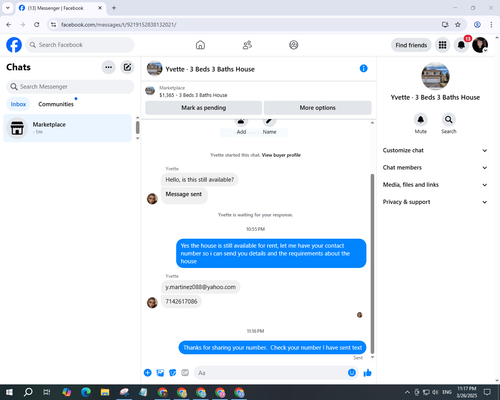Screen dimensions: 500x400
Task: Click the Find friends button
Action: [411, 45]
